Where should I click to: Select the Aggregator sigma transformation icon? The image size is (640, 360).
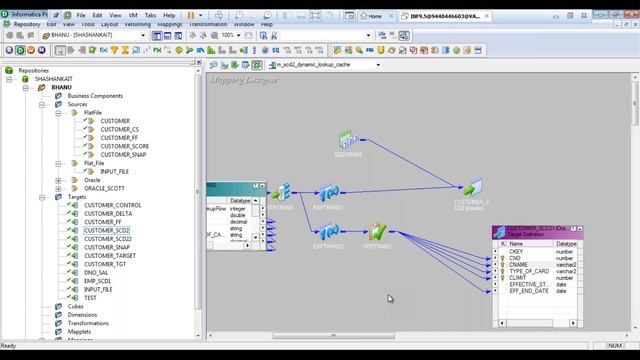coord(125,50)
